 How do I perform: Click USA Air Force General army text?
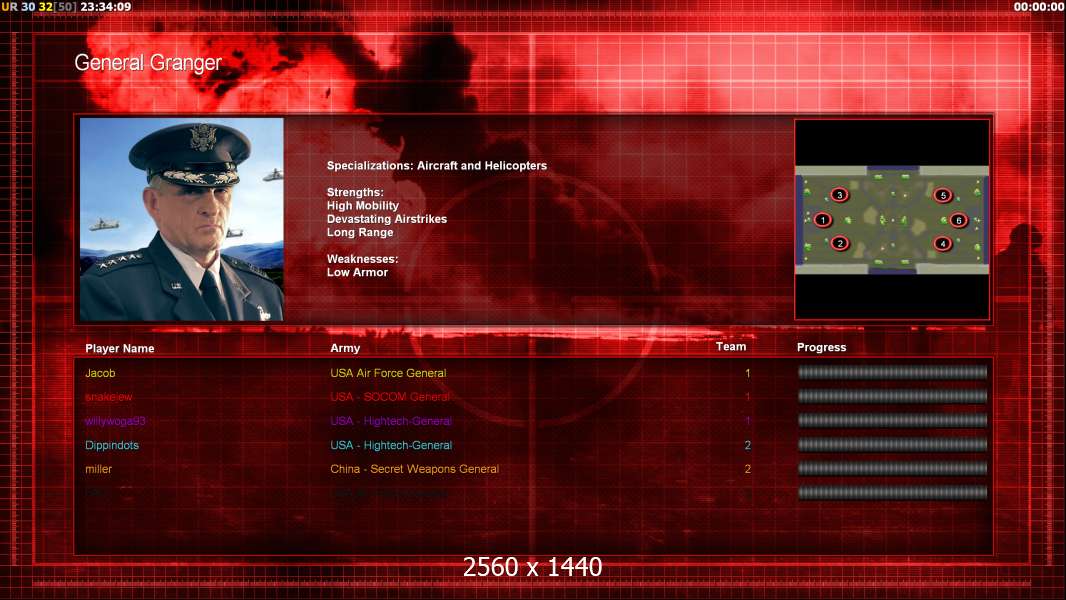pyautogui.click(x=388, y=373)
